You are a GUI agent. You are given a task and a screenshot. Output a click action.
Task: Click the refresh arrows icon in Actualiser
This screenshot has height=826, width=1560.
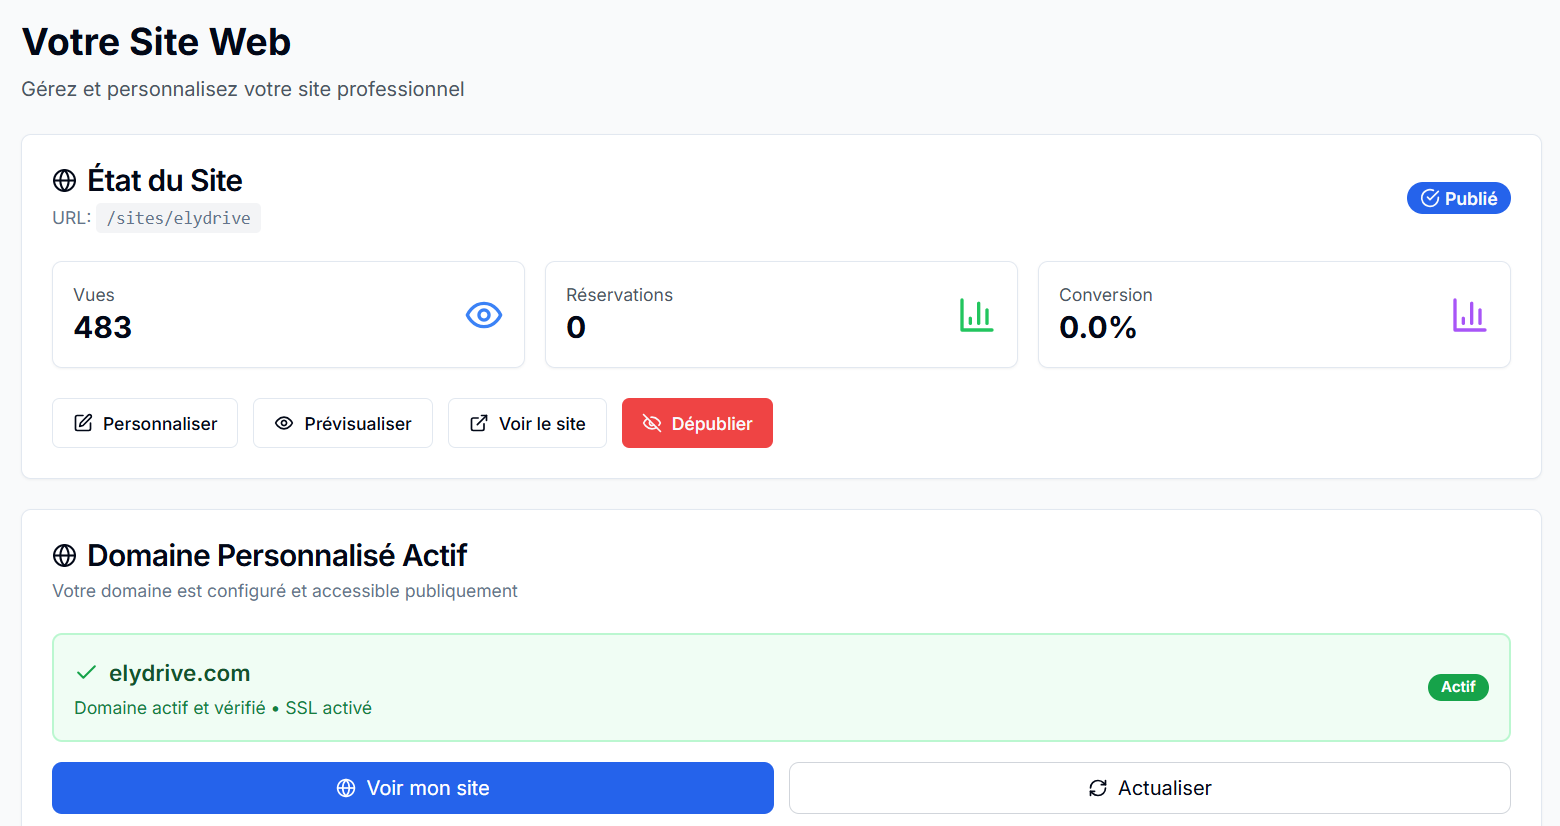(1096, 788)
